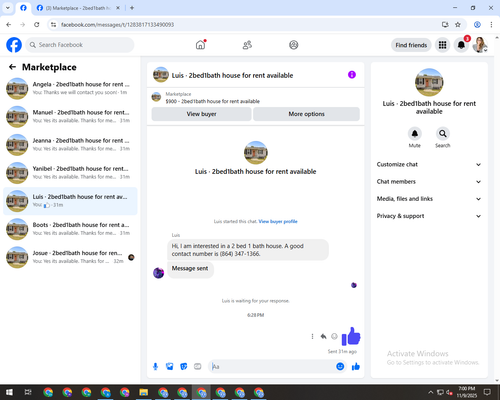Mute the conversation with the bell icon

[415, 134]
